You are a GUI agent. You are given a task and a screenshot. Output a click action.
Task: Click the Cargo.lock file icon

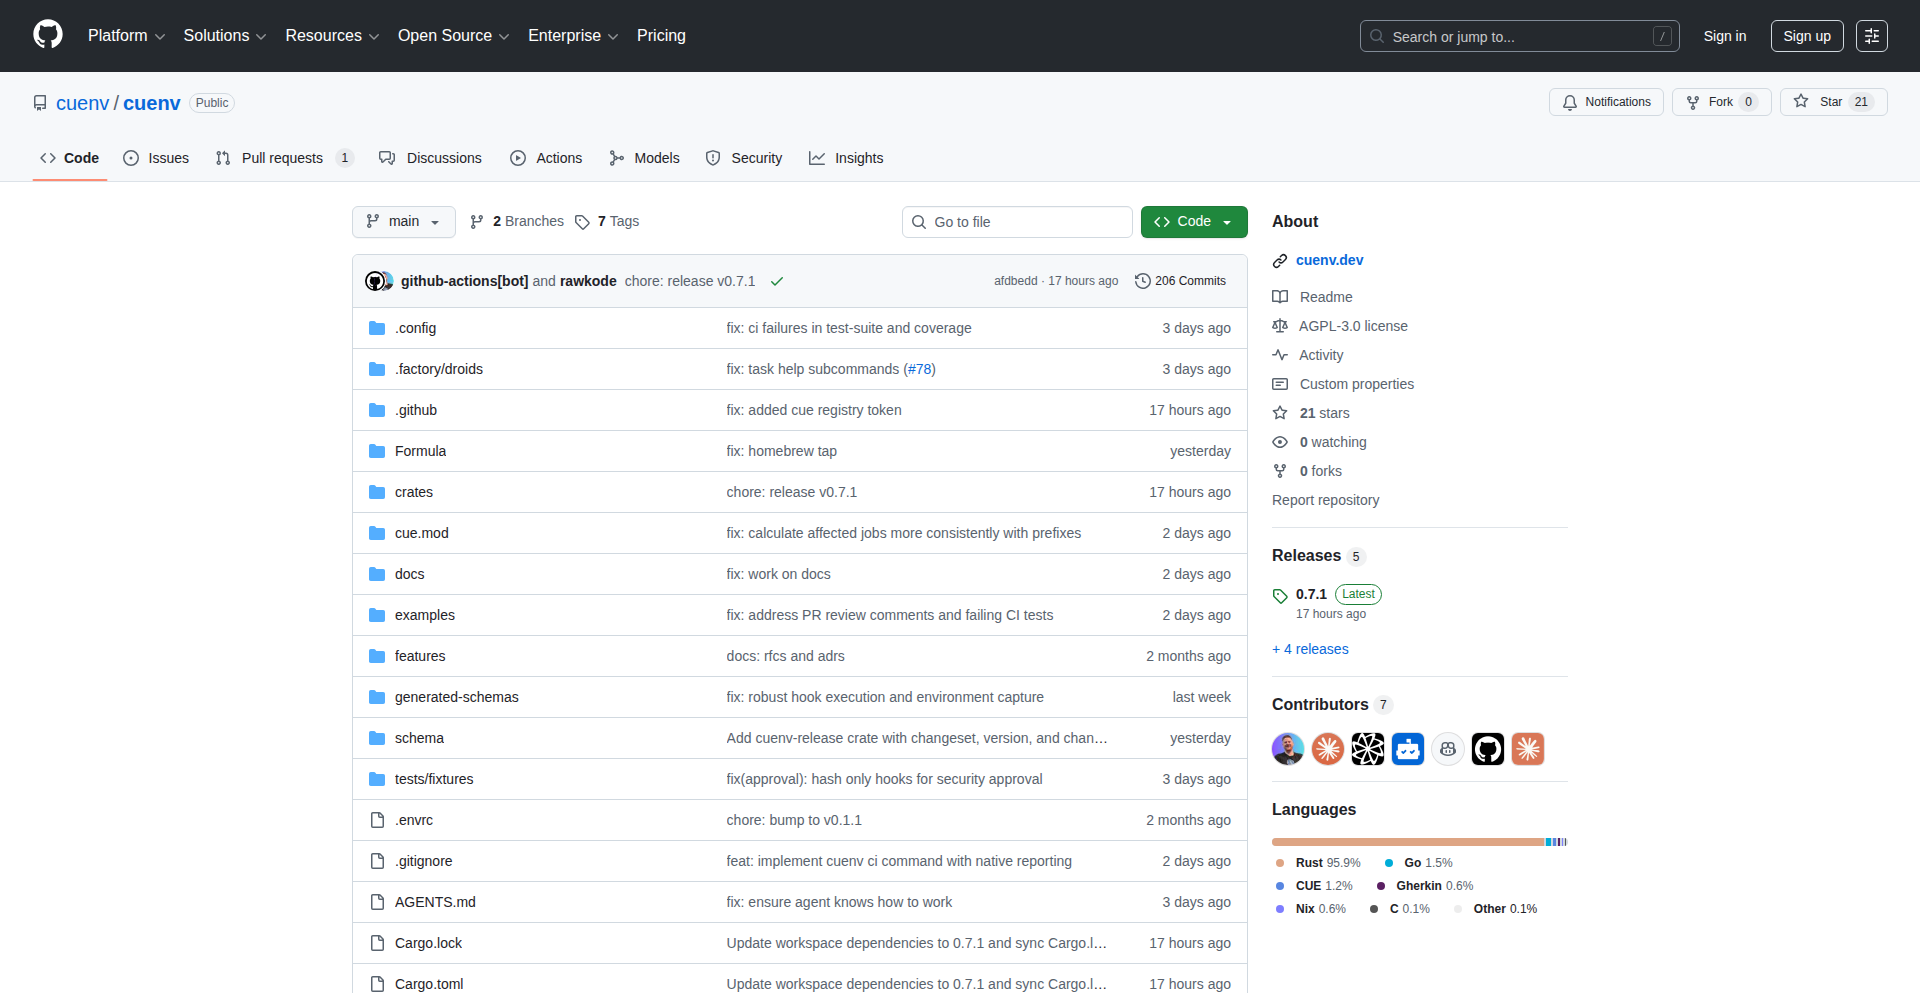377,943
